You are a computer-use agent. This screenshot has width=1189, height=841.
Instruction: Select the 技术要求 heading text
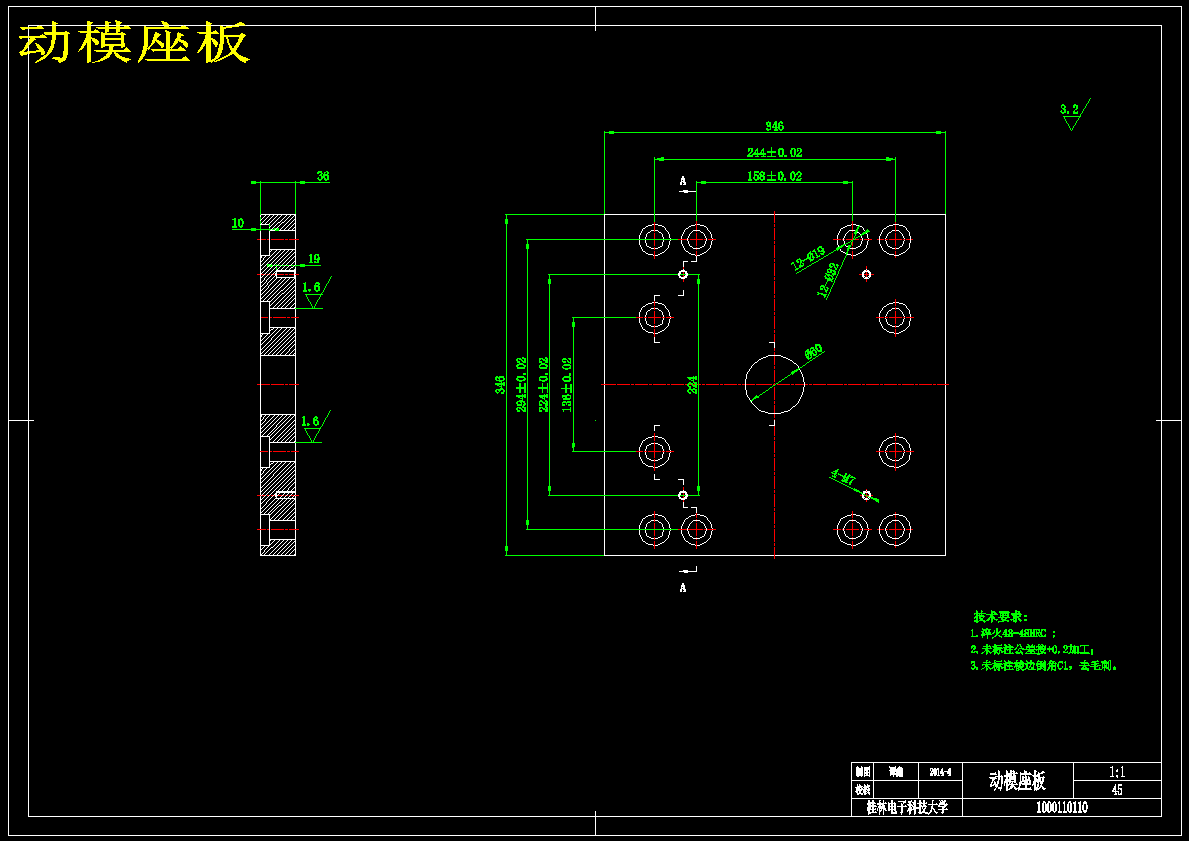pos(1001,617)
